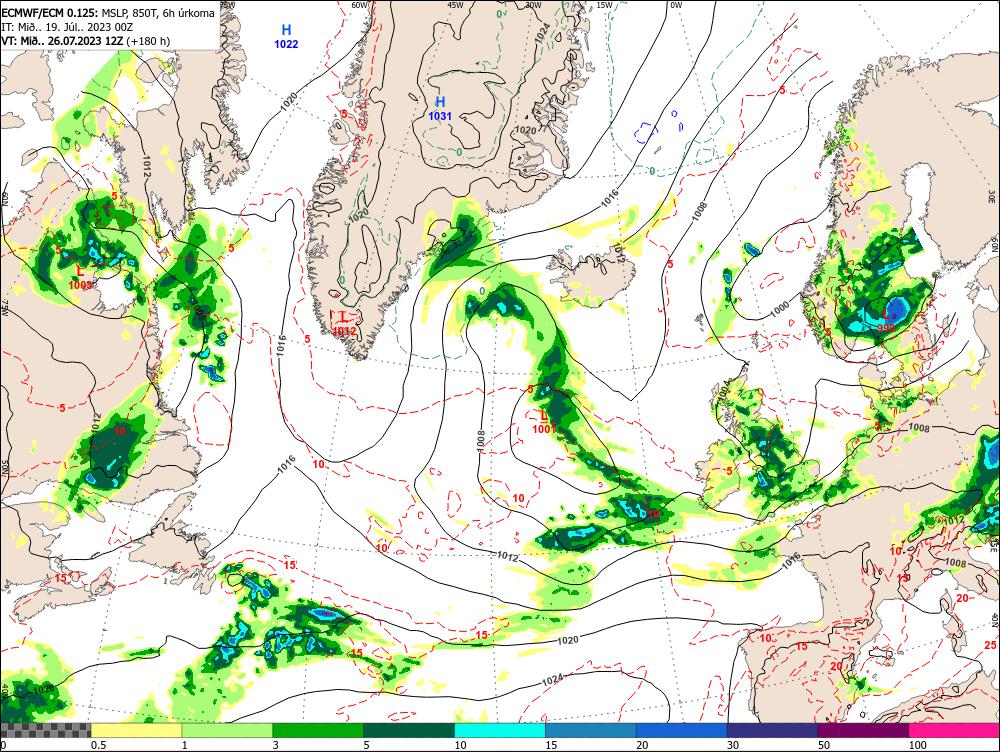Click the steel blue 15–20 legend swatch
Image resolution: width=1000 pixels, height=752 pixels.
(x=591, y=730)
